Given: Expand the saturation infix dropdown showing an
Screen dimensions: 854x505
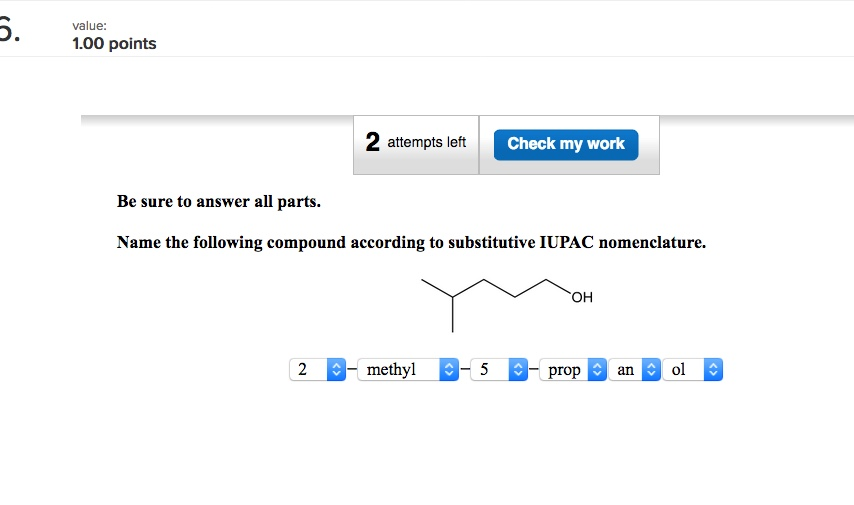Looking at the screenshot, I should click(627, 370).
